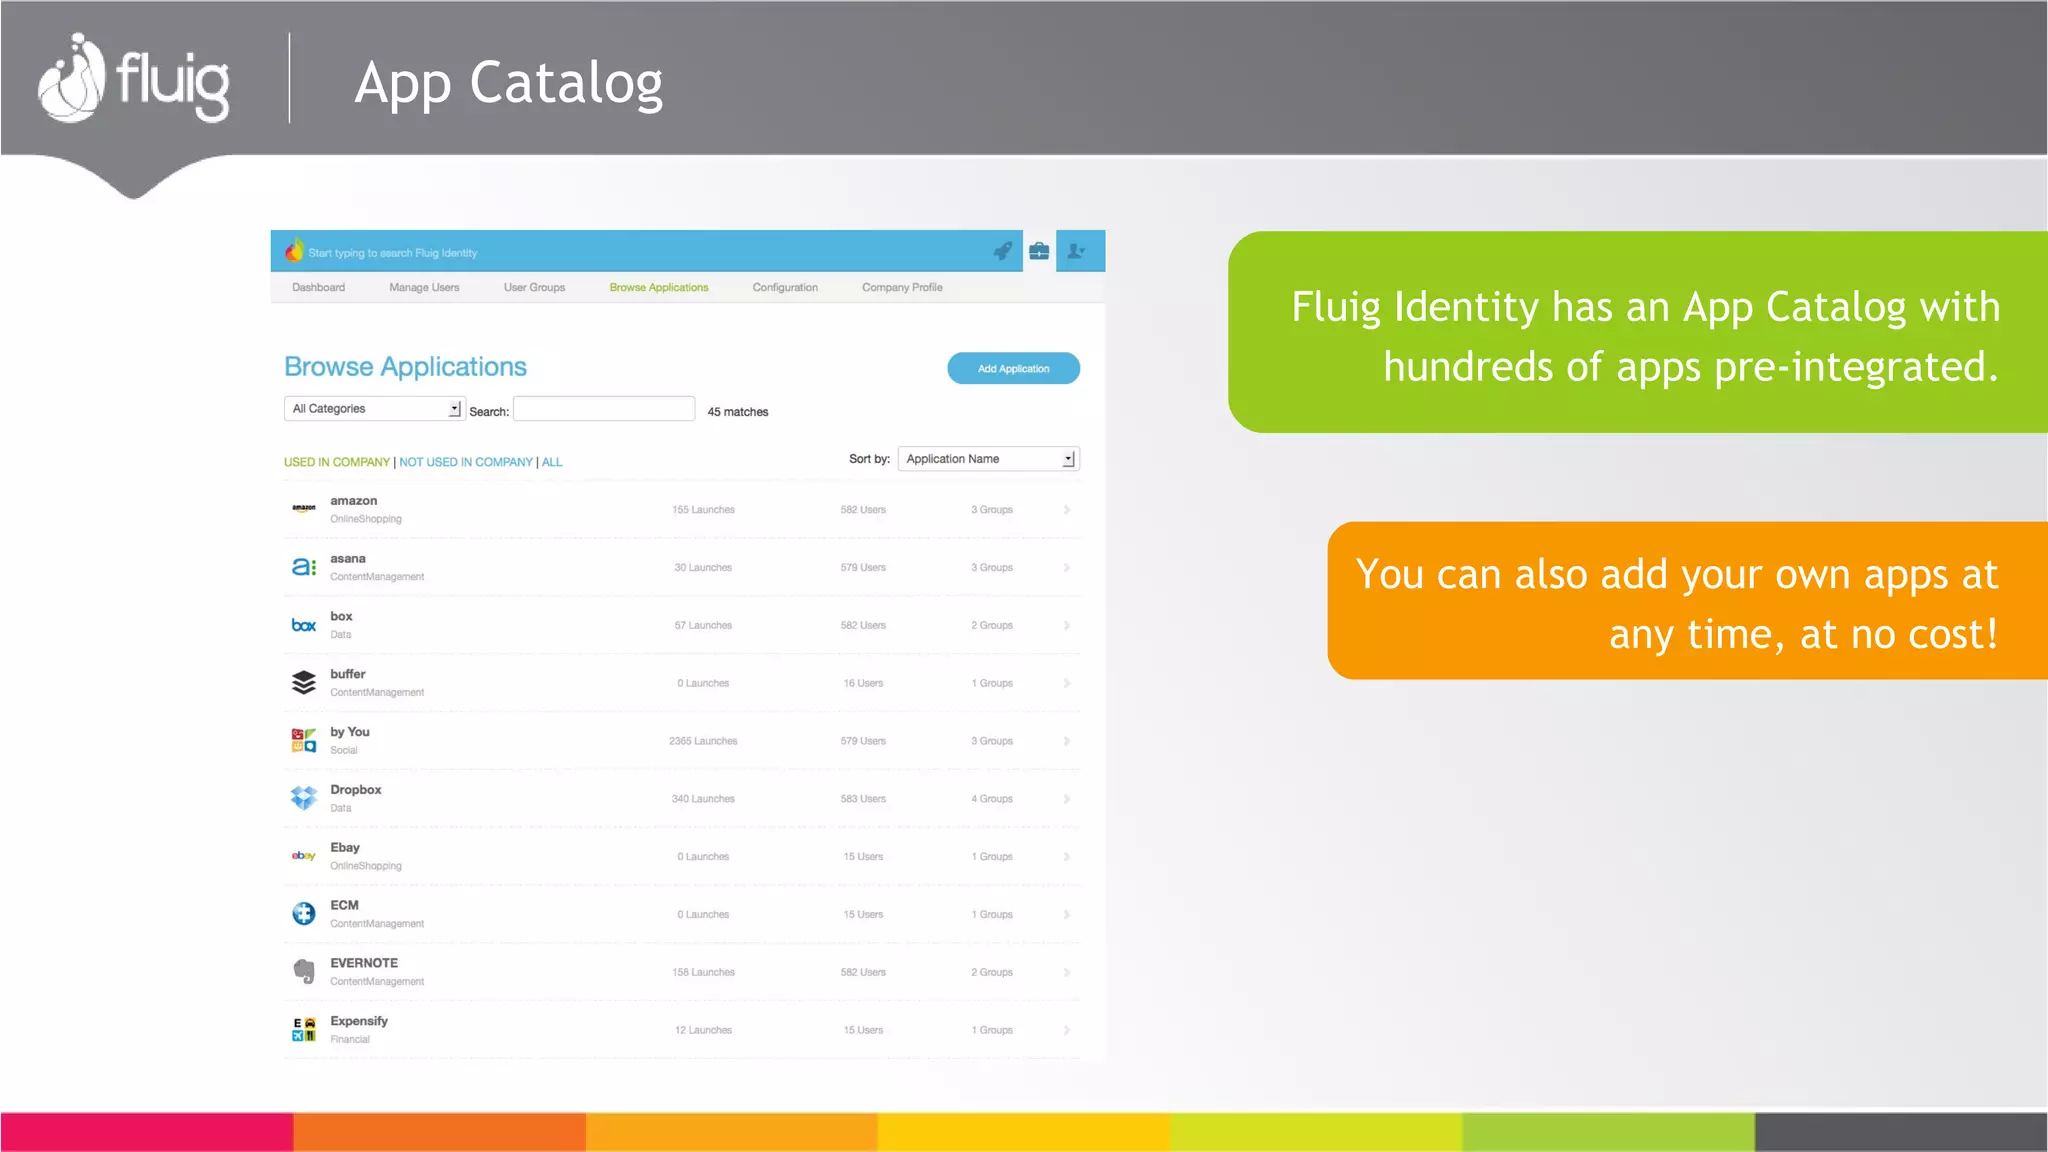Viewport: 2048px width, 1152px height.
Task: Click the rocket launch icon
Action: tap(1002, 251)
